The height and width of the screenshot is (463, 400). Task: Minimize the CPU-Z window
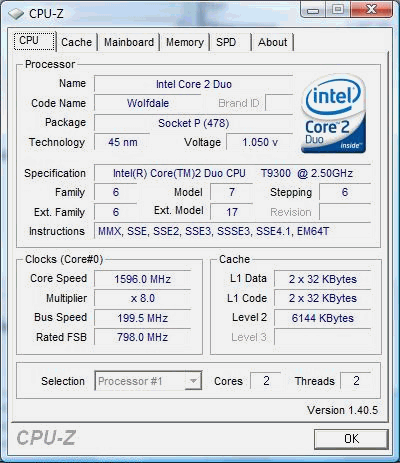coord(313,10)
